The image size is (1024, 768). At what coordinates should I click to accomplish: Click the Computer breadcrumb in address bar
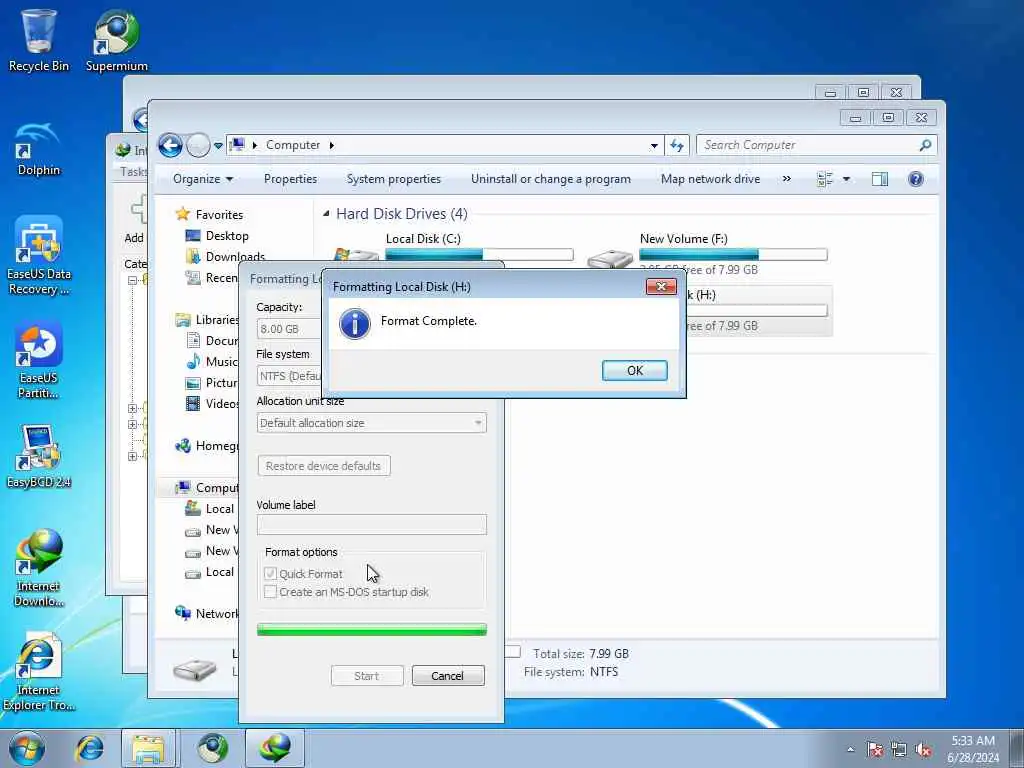293,145
